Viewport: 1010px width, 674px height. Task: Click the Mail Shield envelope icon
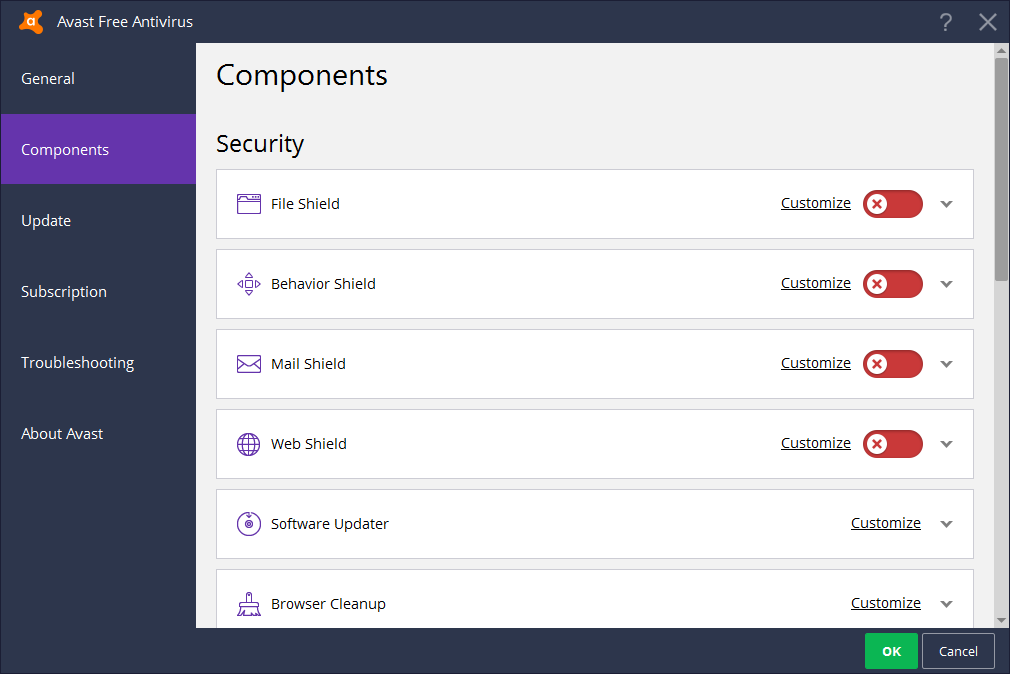(248, 363)
